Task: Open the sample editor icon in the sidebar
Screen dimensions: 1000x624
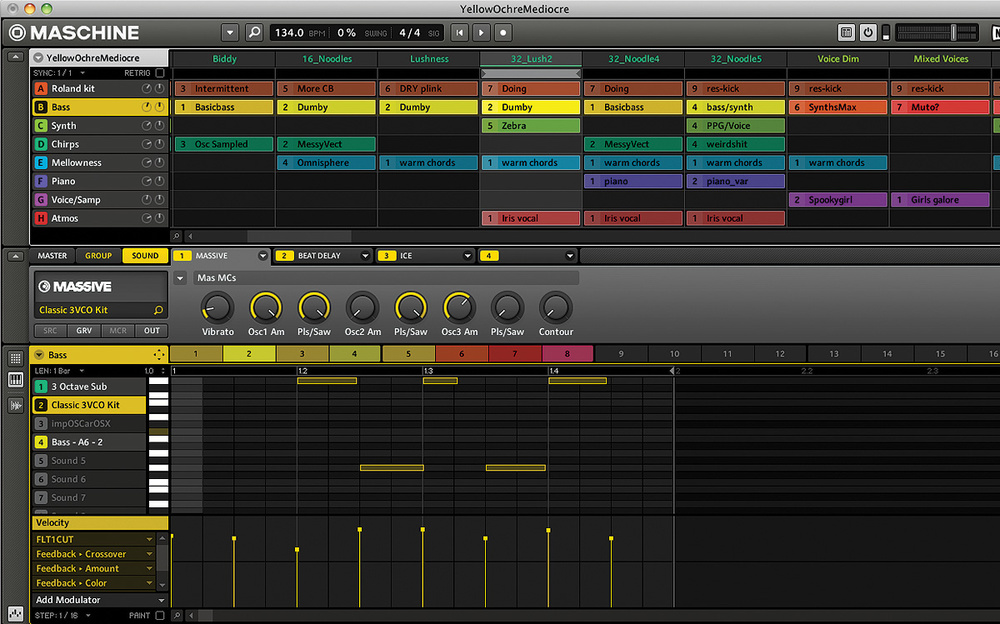Action: coord(16,404)
